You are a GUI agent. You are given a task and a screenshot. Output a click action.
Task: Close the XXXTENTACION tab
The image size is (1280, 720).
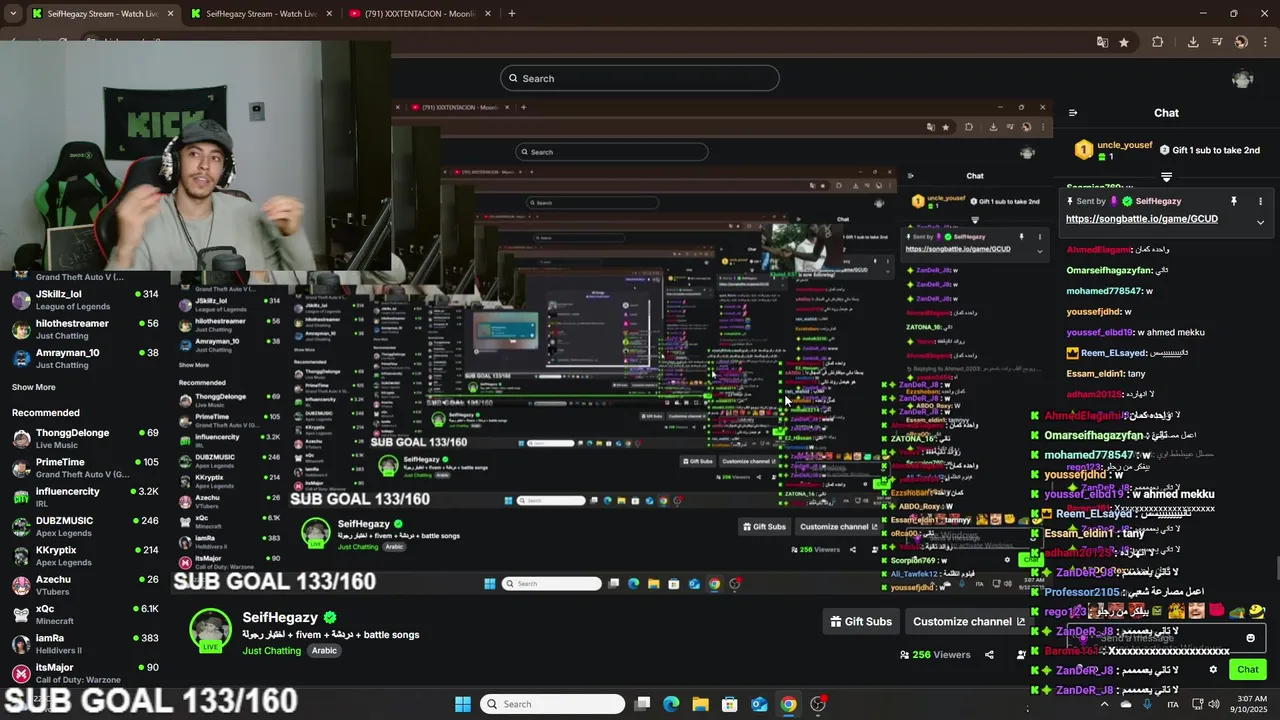pos(487,14)
